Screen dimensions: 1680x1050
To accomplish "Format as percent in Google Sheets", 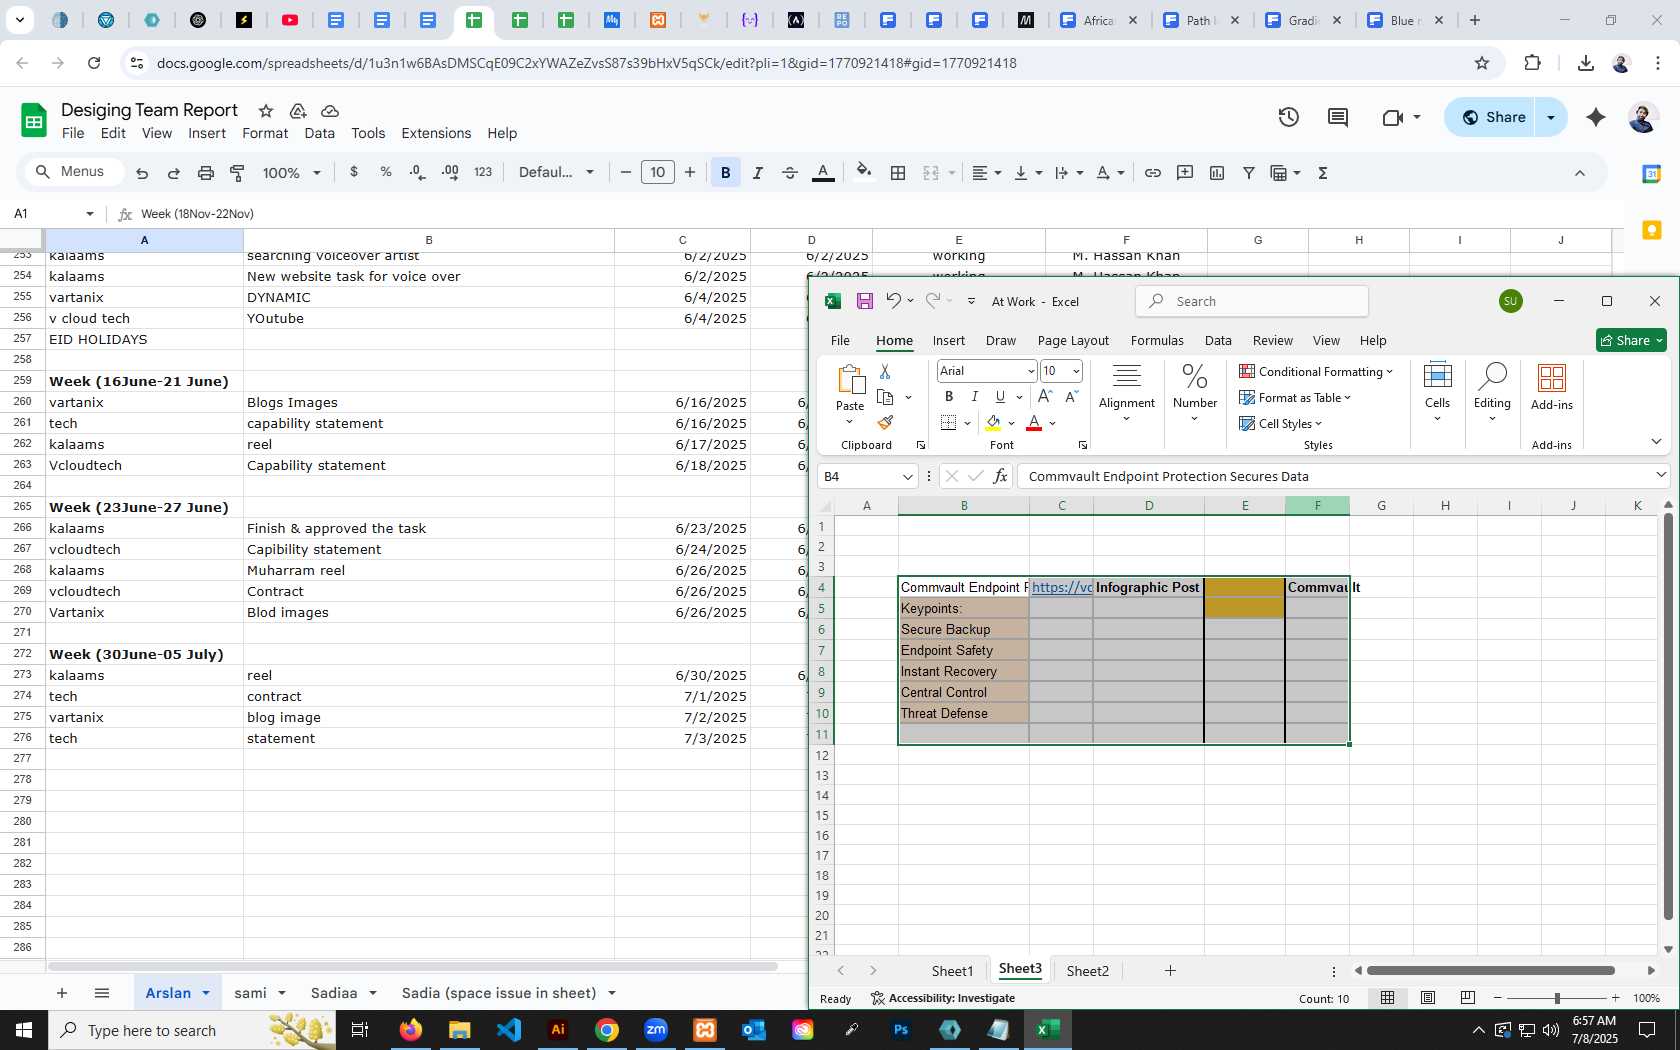I will pyautogui.click(x=386, y=172).
